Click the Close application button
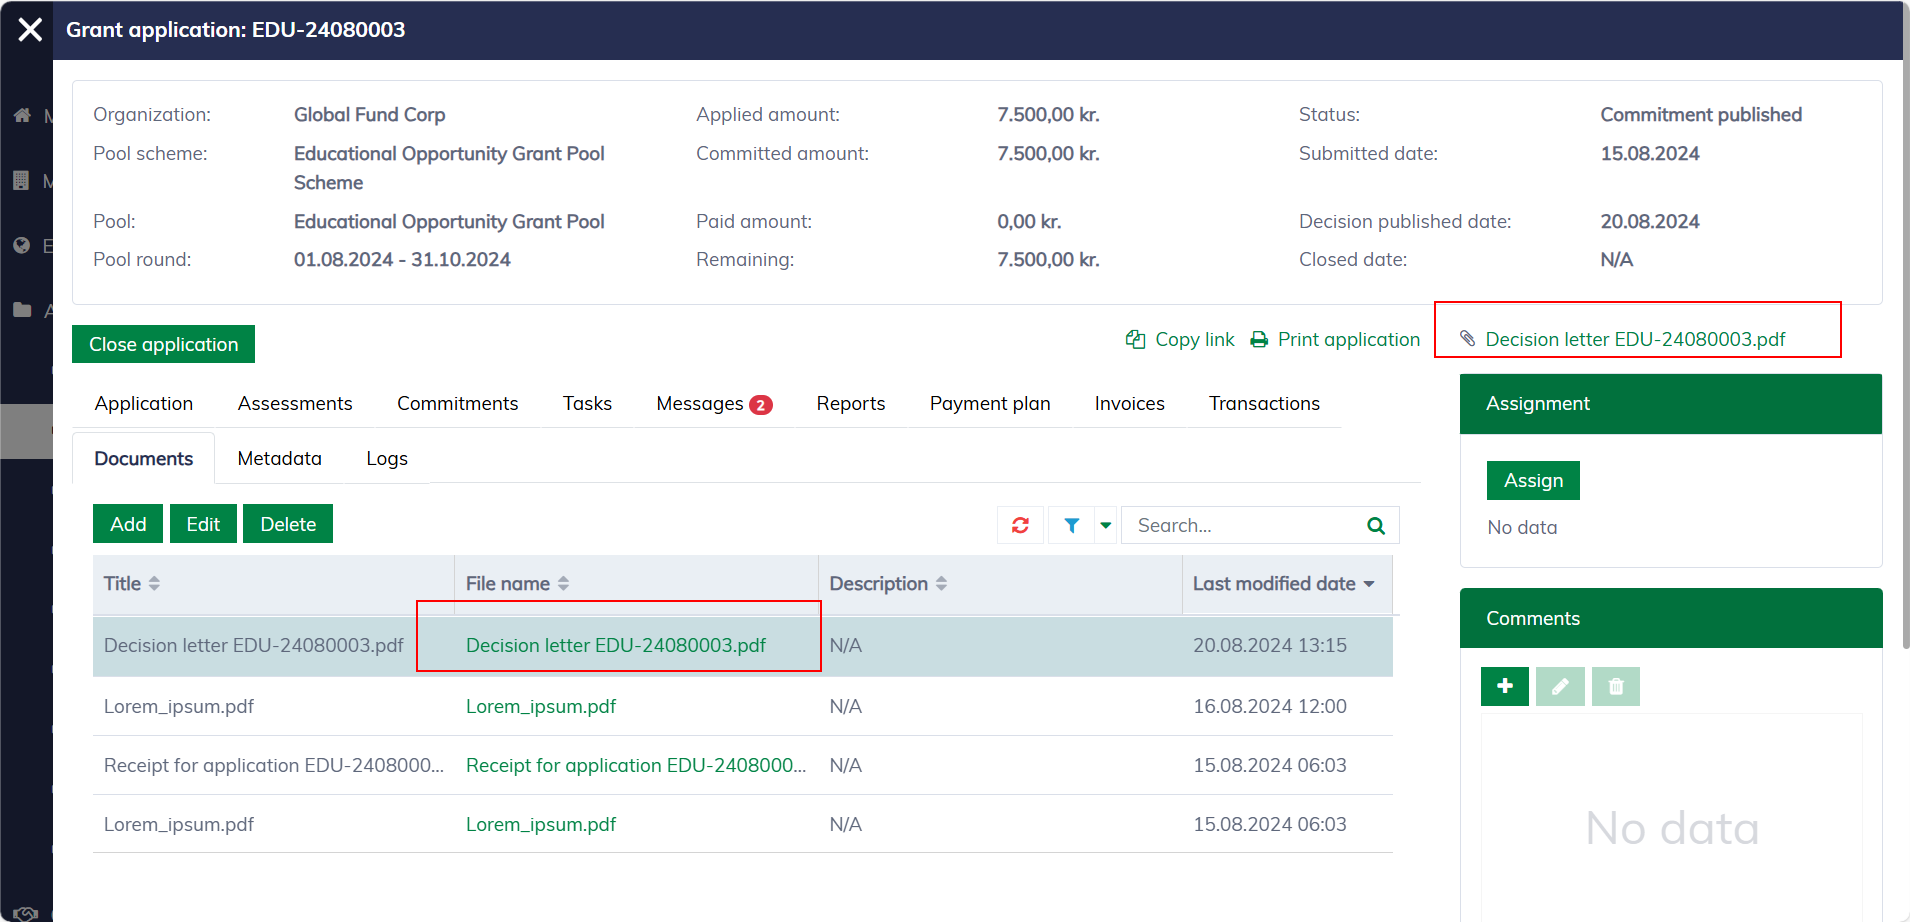This screenshot has height=922, width=1910. coord(163,344)
